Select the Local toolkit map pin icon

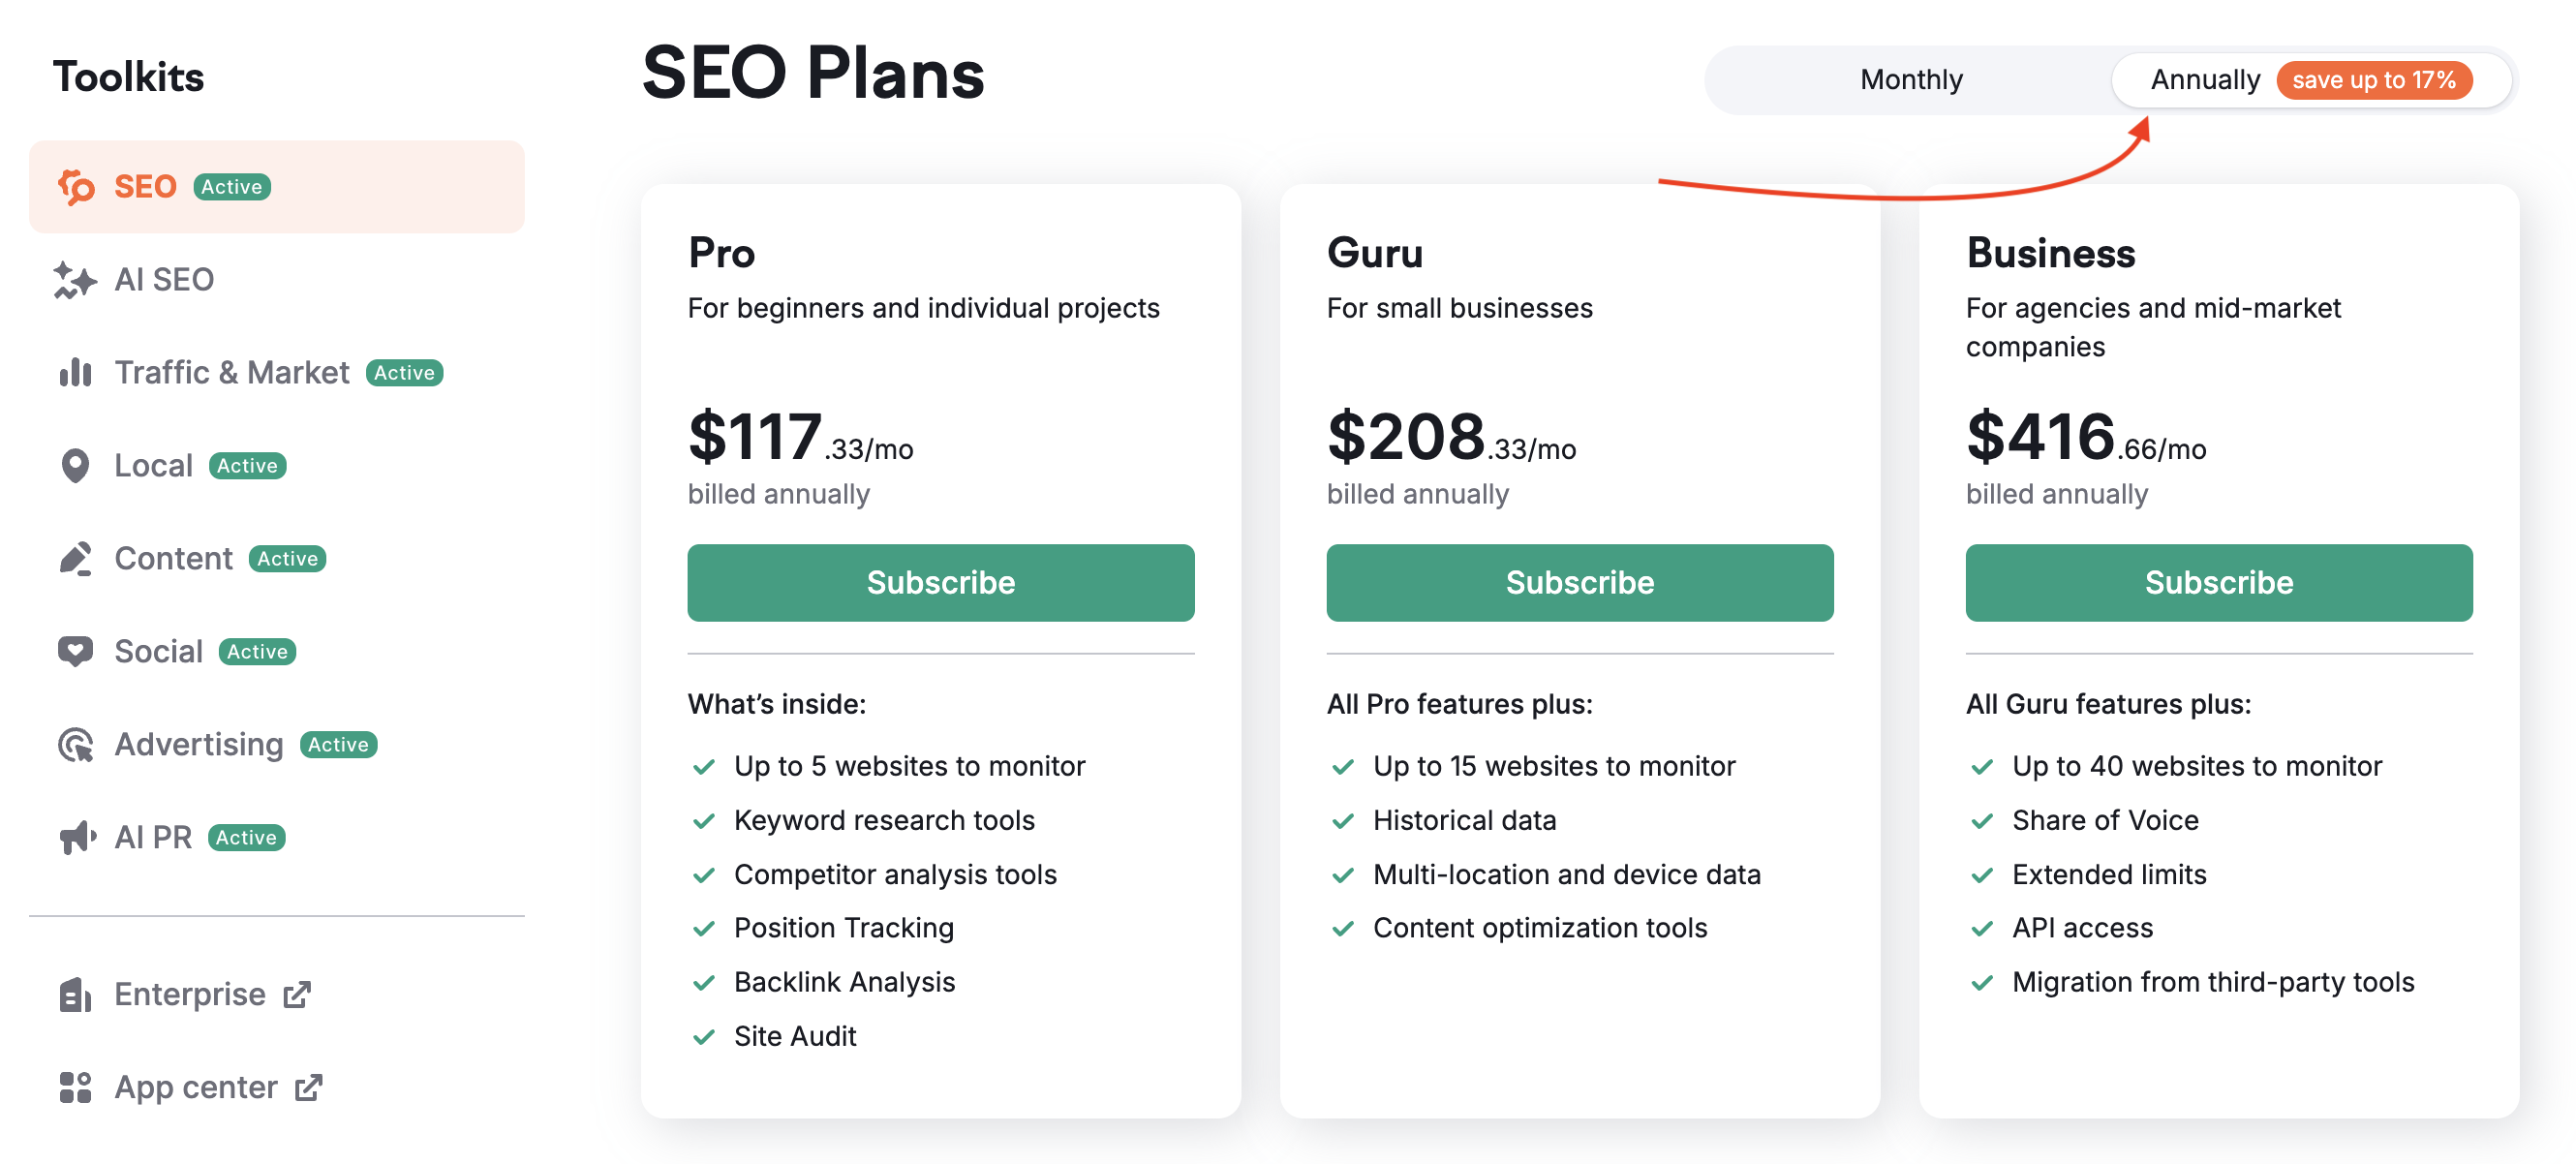76,465
